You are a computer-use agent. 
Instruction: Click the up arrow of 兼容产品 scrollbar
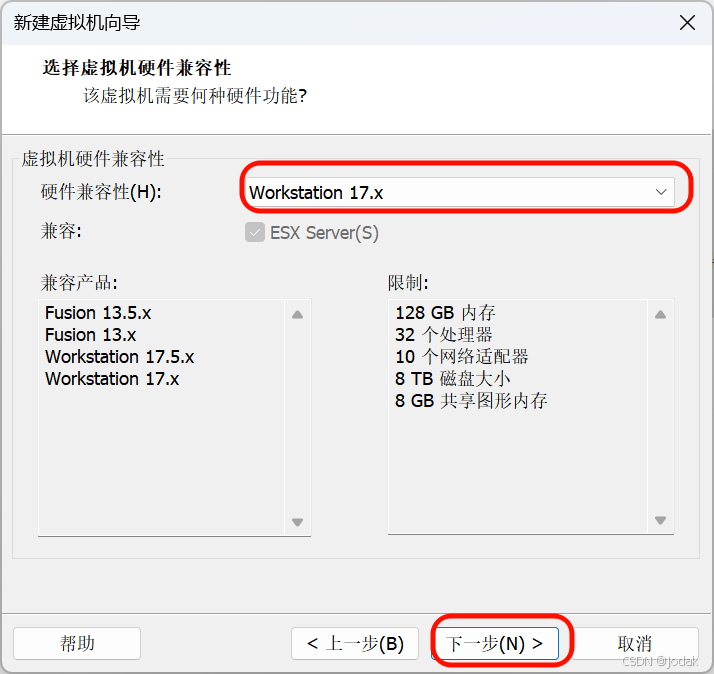coord(297,314)
